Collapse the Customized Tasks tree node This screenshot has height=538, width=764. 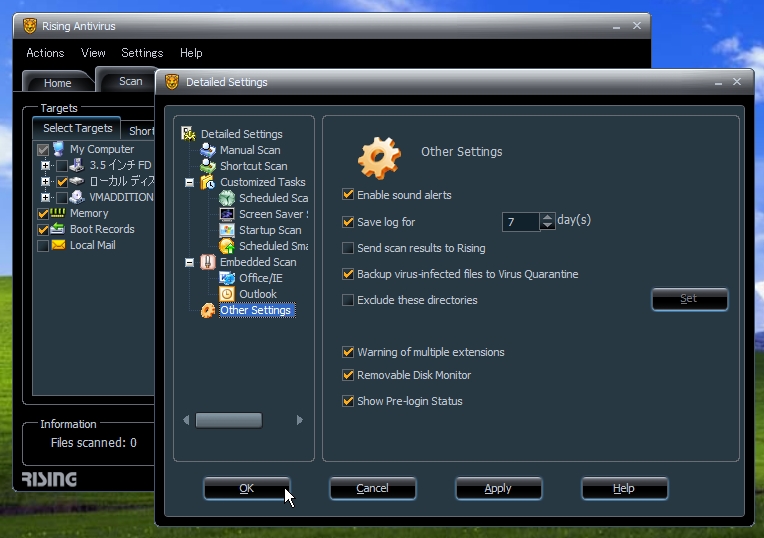coord(190,182)
